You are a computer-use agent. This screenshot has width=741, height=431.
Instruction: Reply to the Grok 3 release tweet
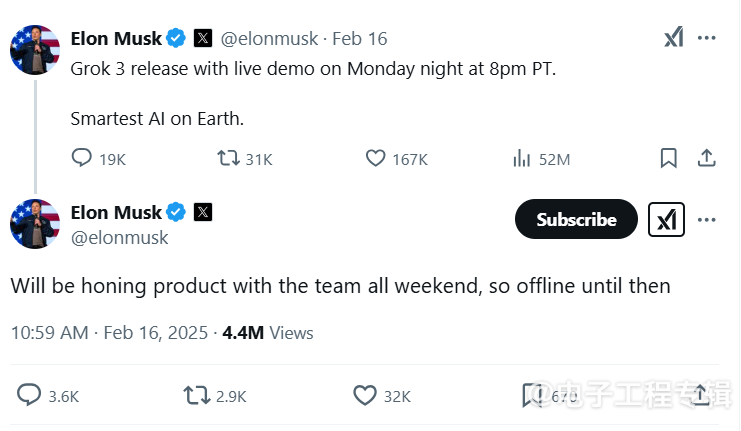82,158
